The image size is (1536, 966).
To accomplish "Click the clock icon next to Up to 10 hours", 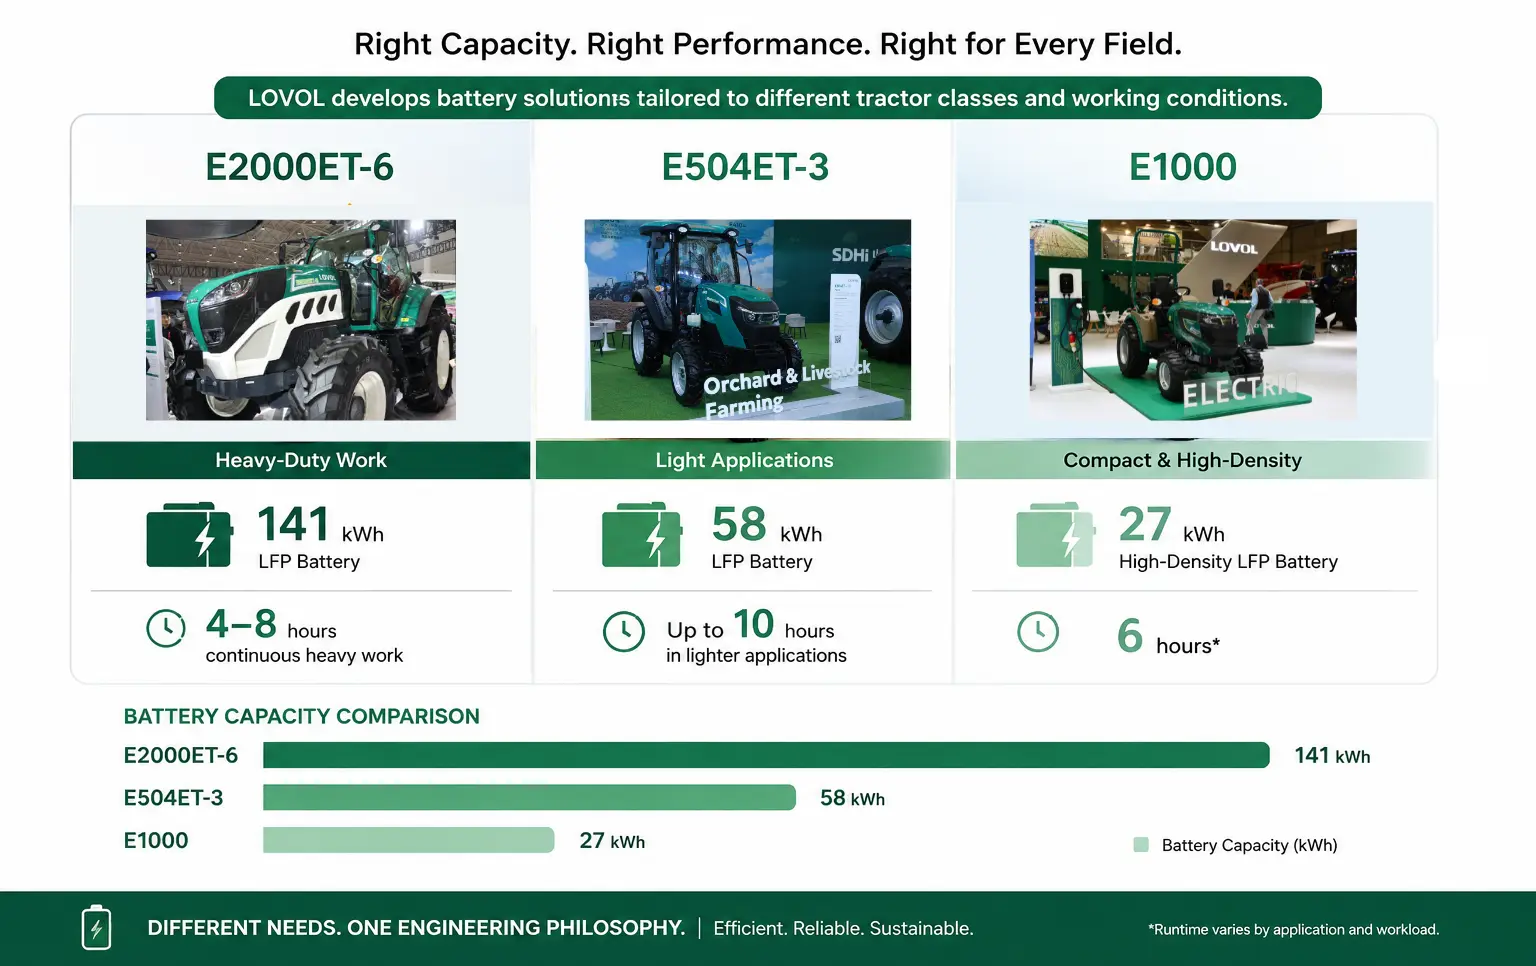I will 624,632.
